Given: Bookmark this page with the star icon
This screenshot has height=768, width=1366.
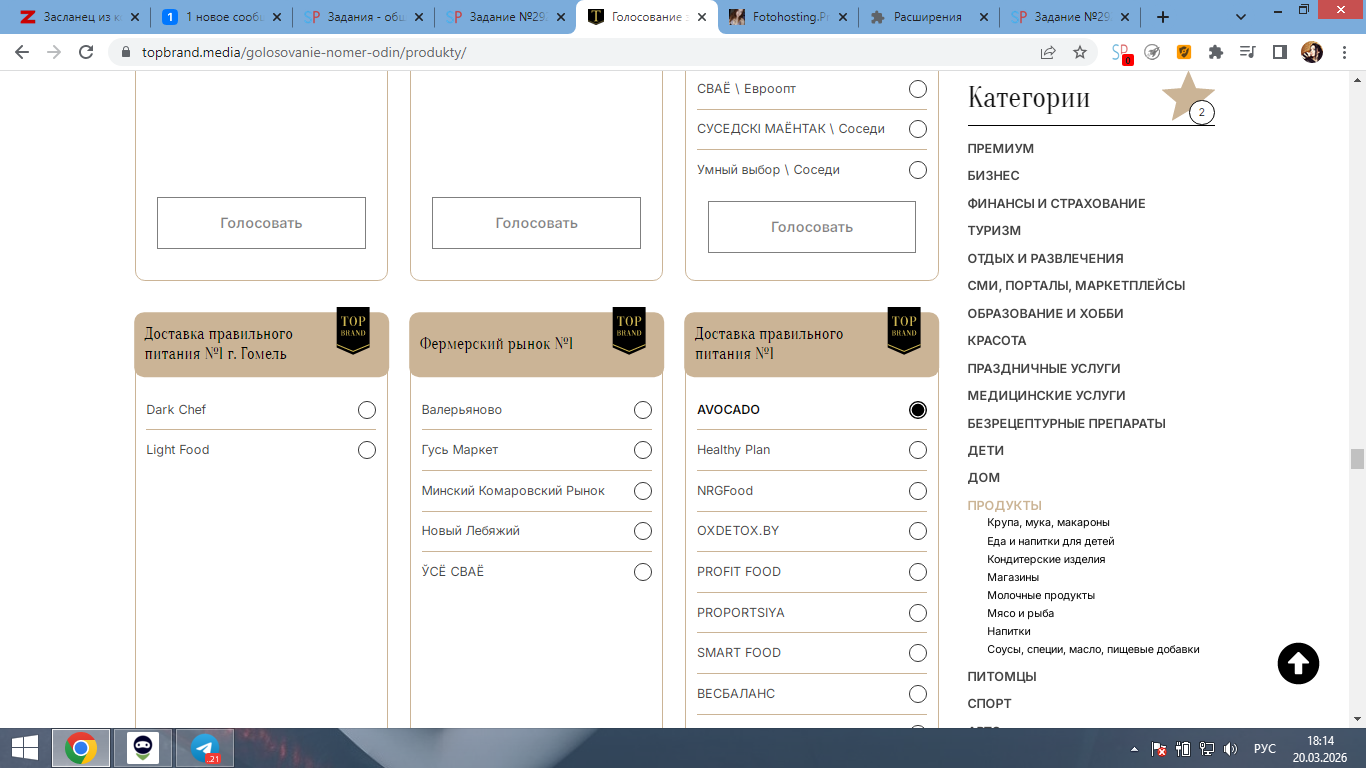Looking at the screenshot, I should [x=1080, y=52].
